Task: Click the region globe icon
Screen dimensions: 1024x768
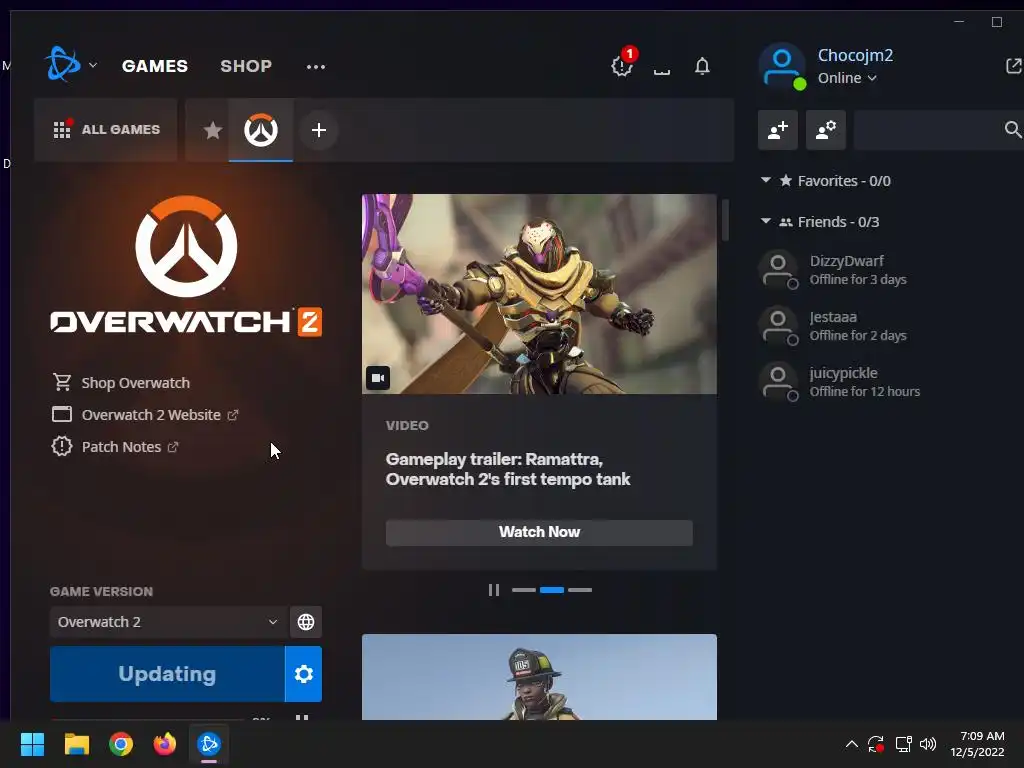Action: click(x=306, y=622)
